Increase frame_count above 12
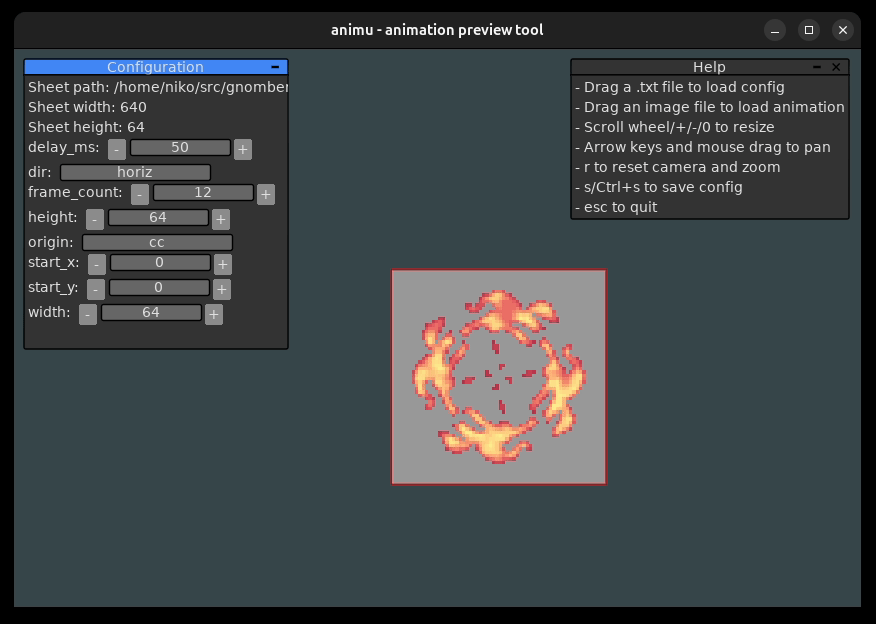The height and width of the screenshot is (624, 876). pos(264,193)
